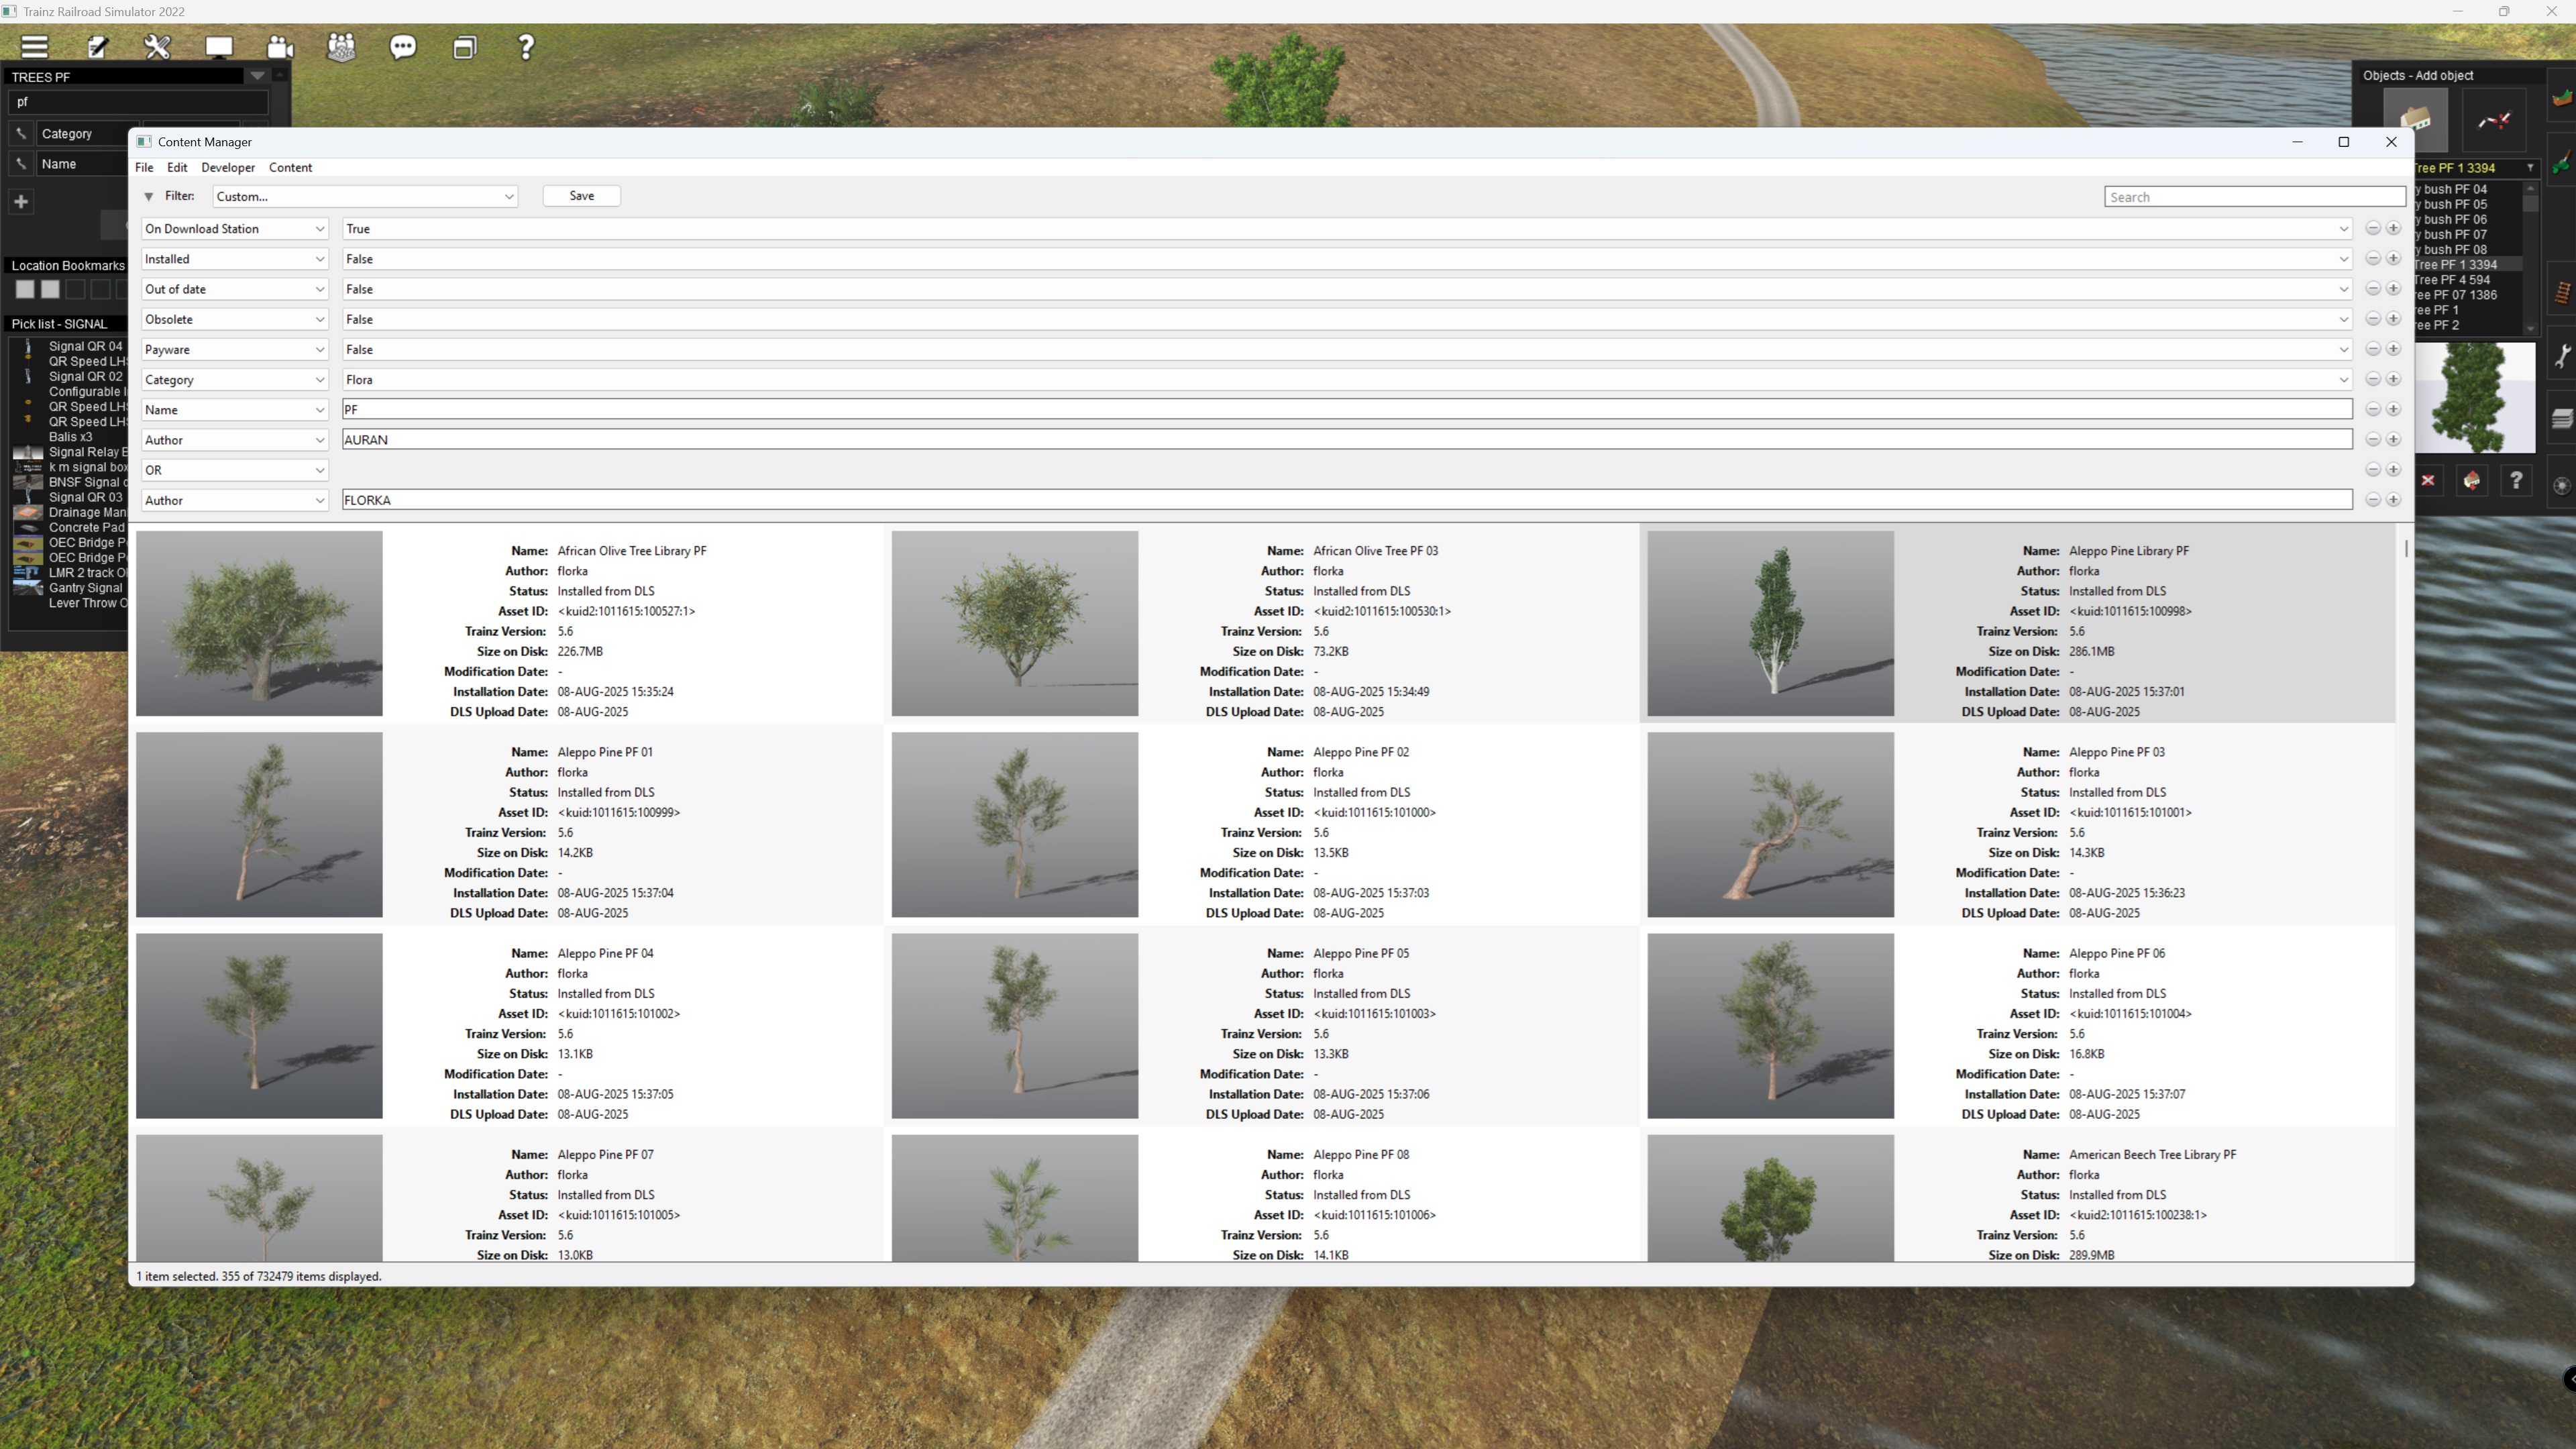Open the multiplayer group icon in top toolbar

(342, 47)
